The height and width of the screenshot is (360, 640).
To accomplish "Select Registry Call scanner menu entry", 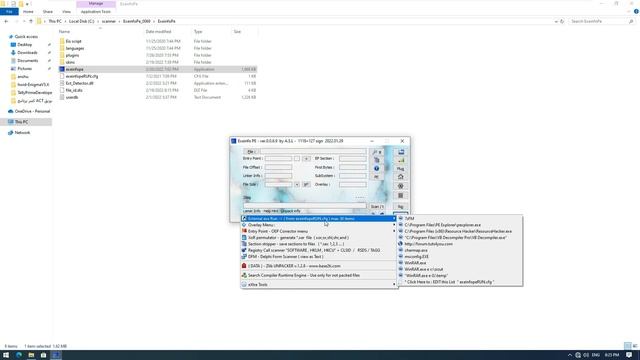I will pos(319,250).
